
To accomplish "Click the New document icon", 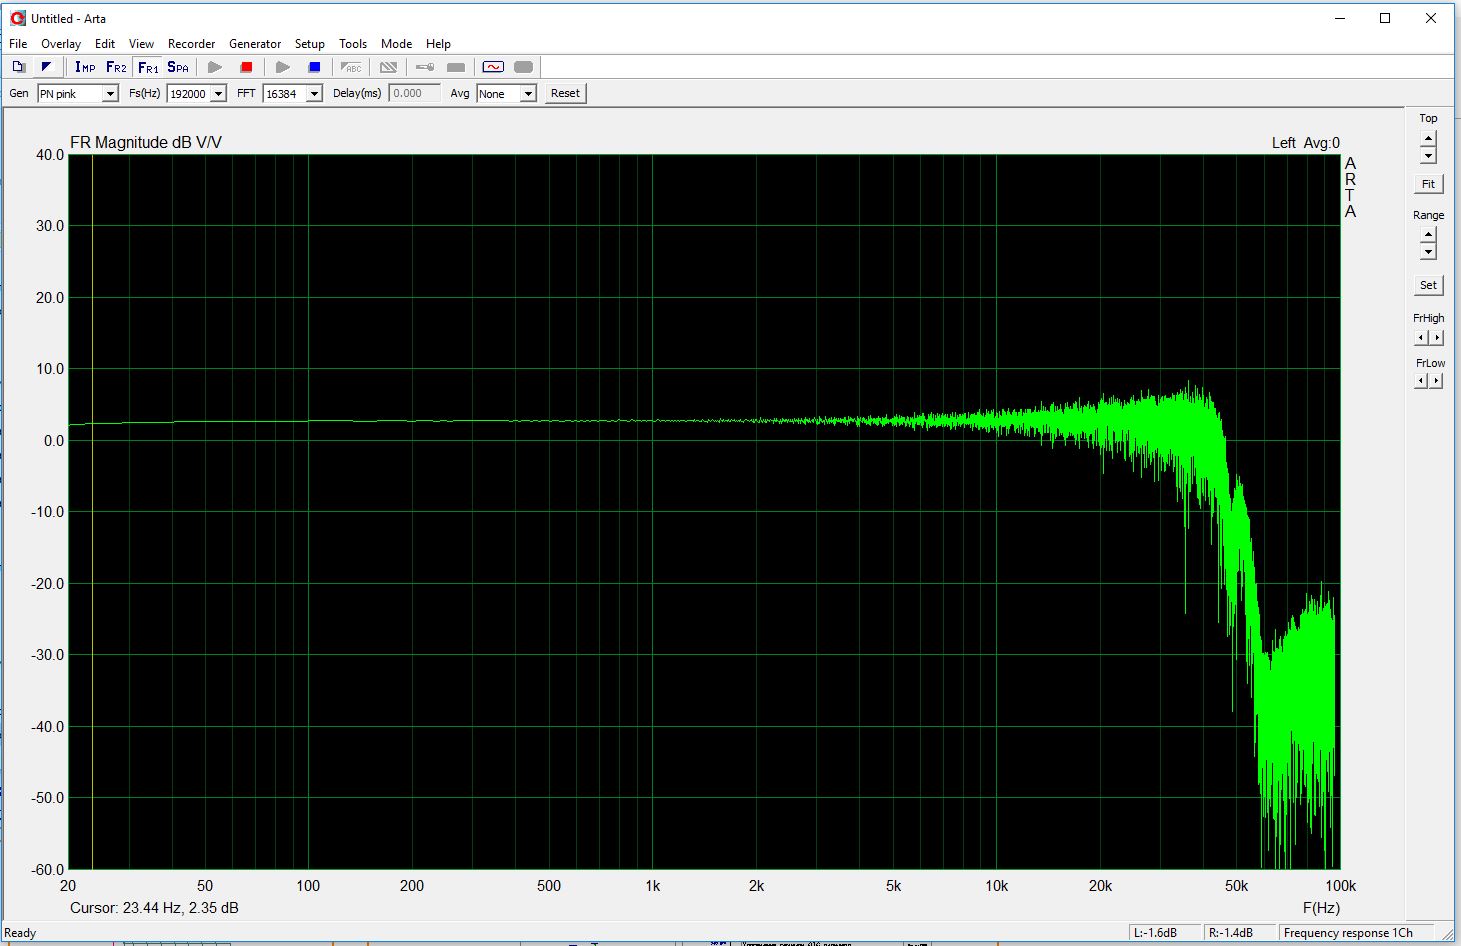I will pyautogui.click(x=18, y=67).
